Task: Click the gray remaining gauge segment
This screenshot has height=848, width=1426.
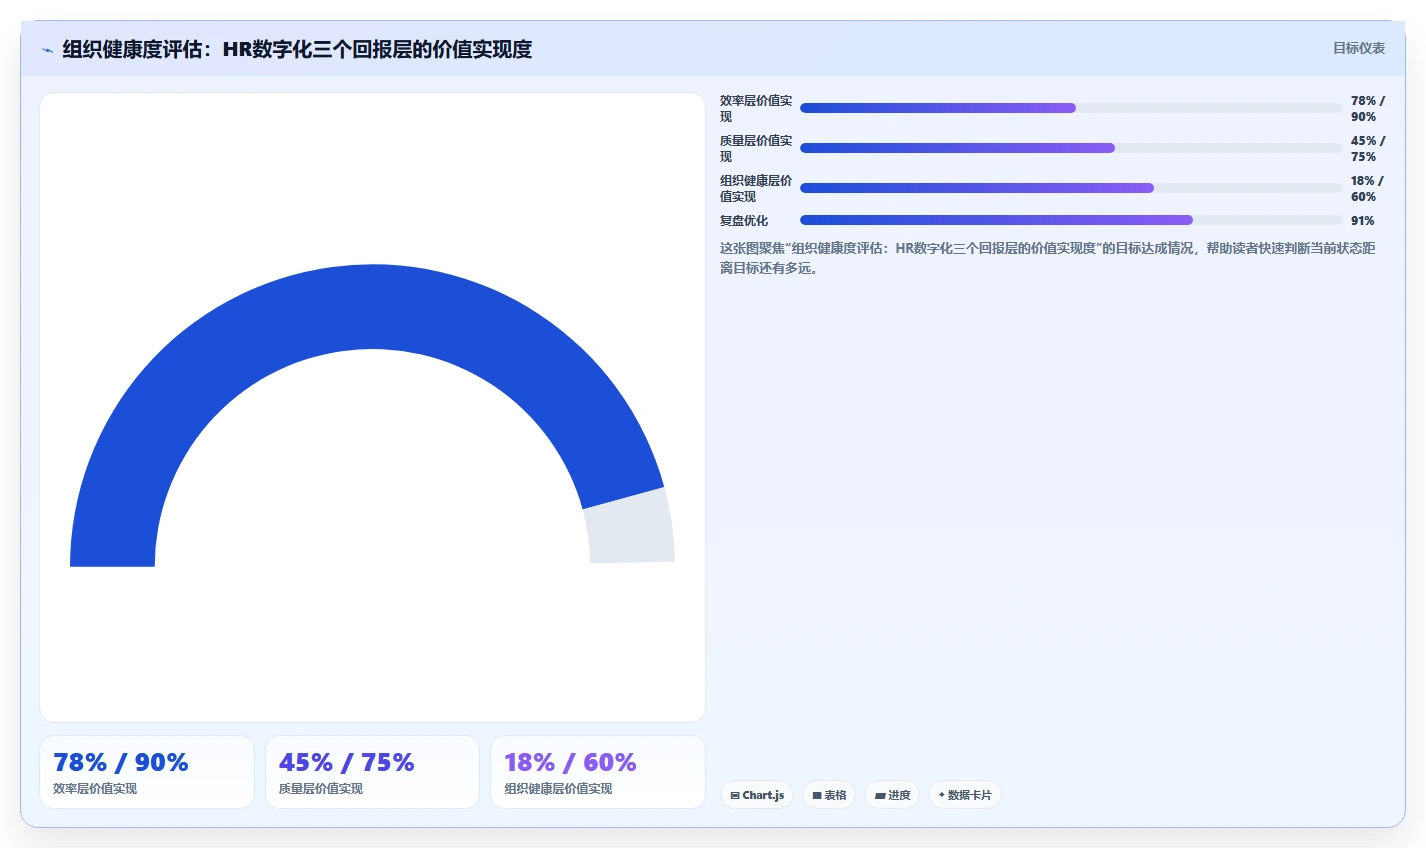Action: pyautogui.click(x=632, y=527)
